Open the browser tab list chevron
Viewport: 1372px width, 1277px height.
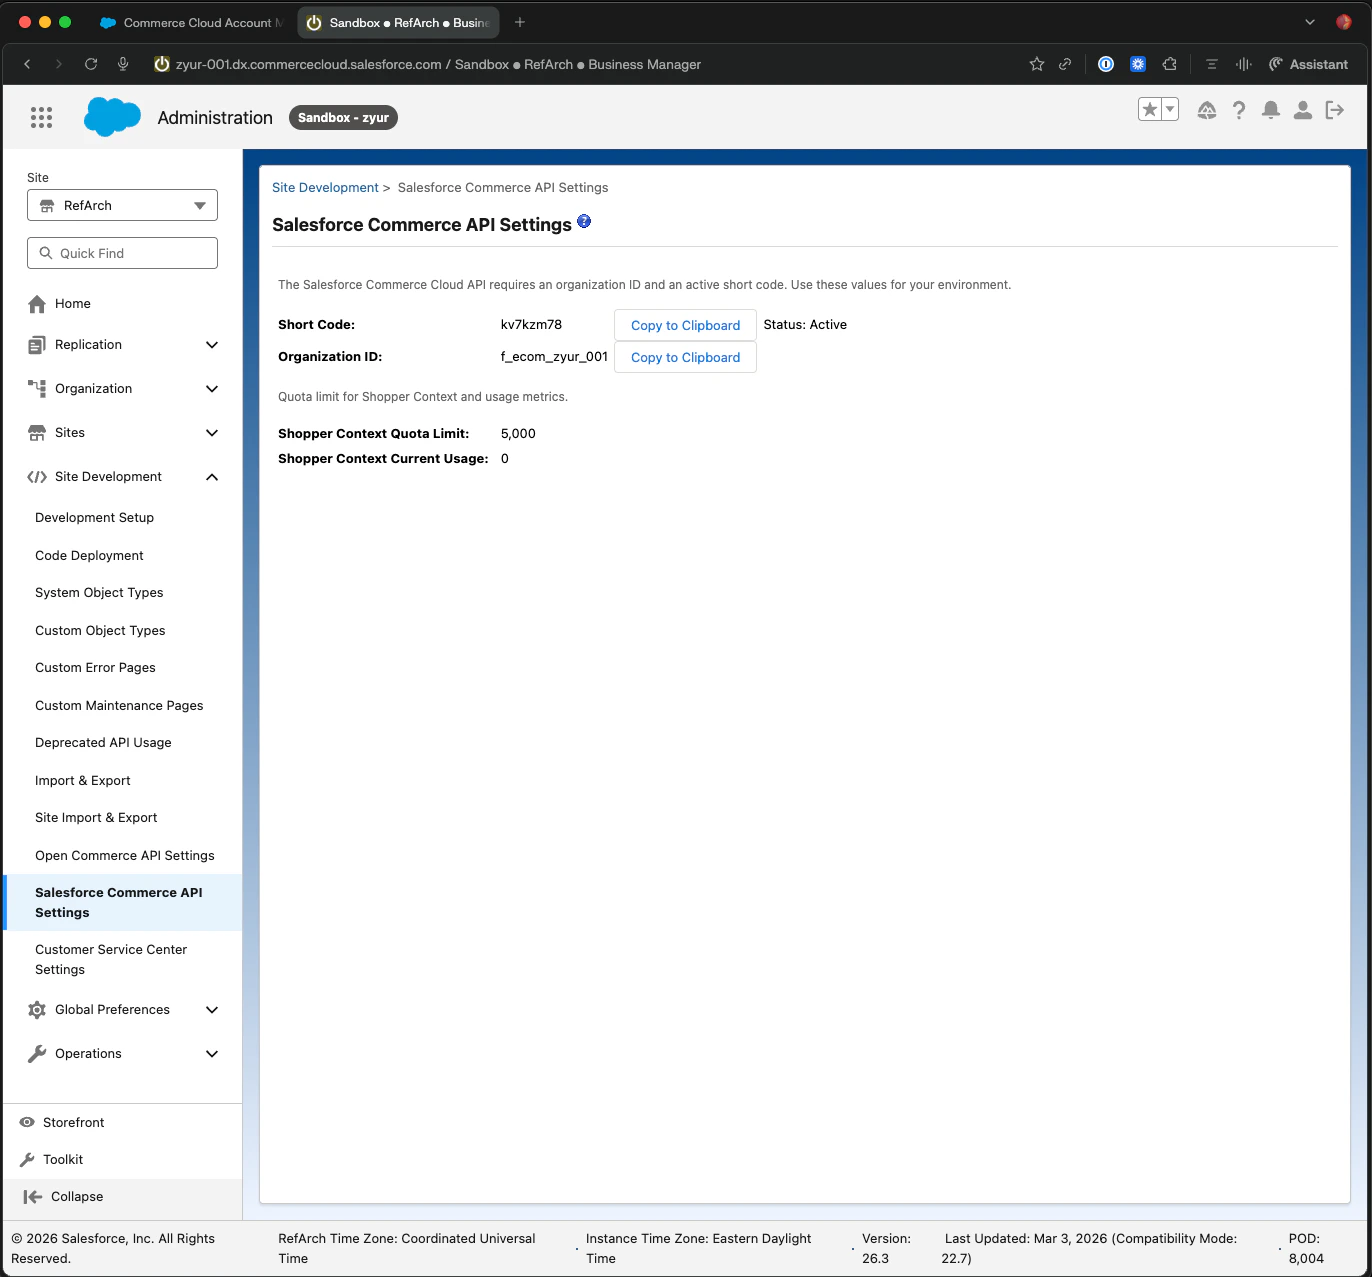pos(1310,22)
